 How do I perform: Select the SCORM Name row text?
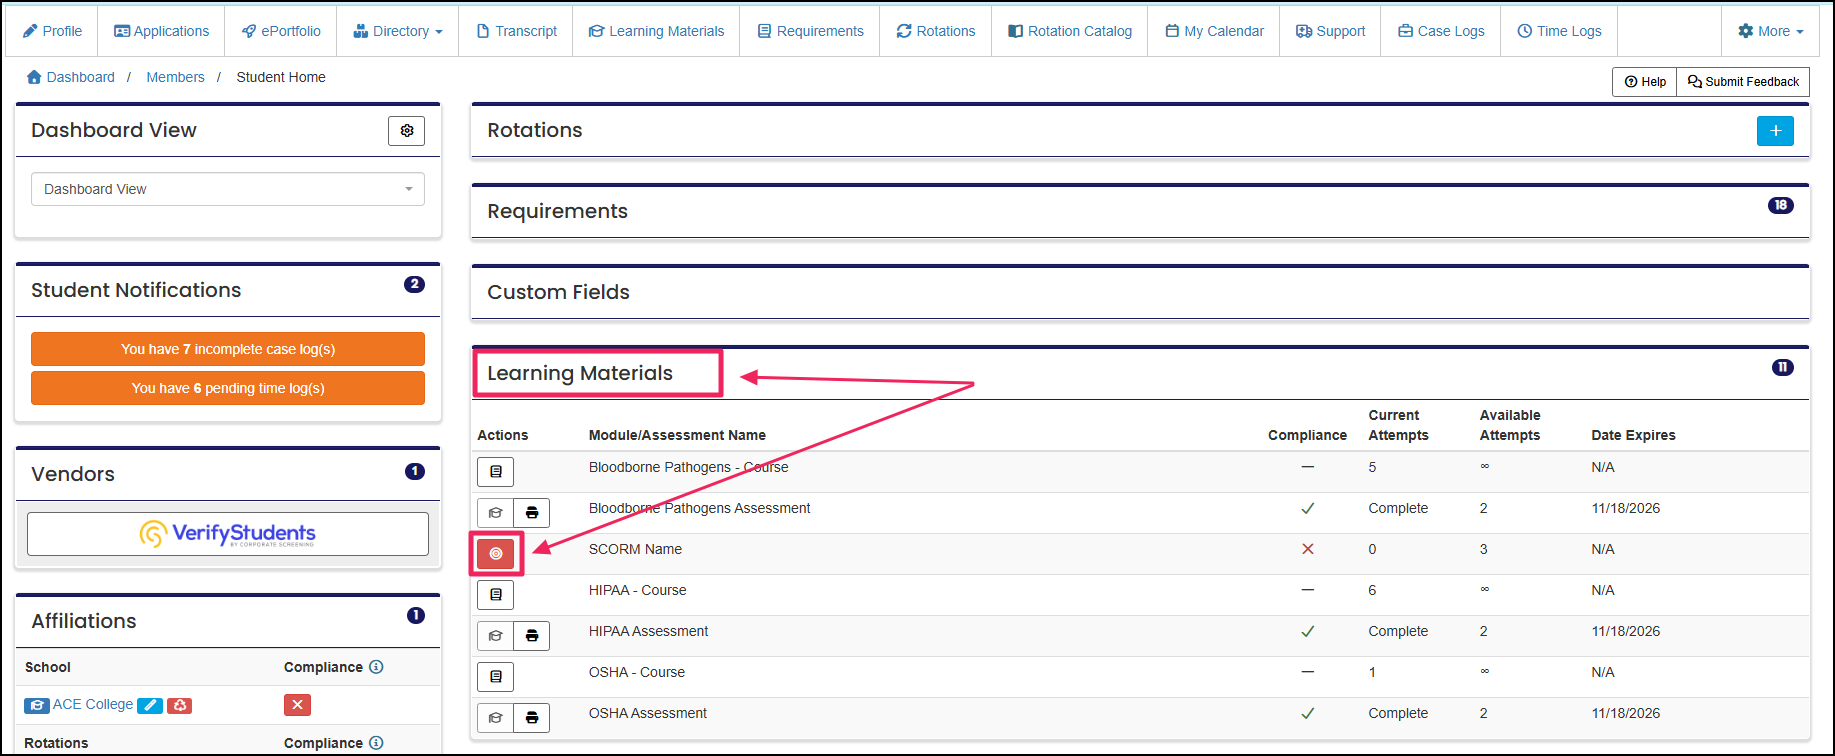635,549
